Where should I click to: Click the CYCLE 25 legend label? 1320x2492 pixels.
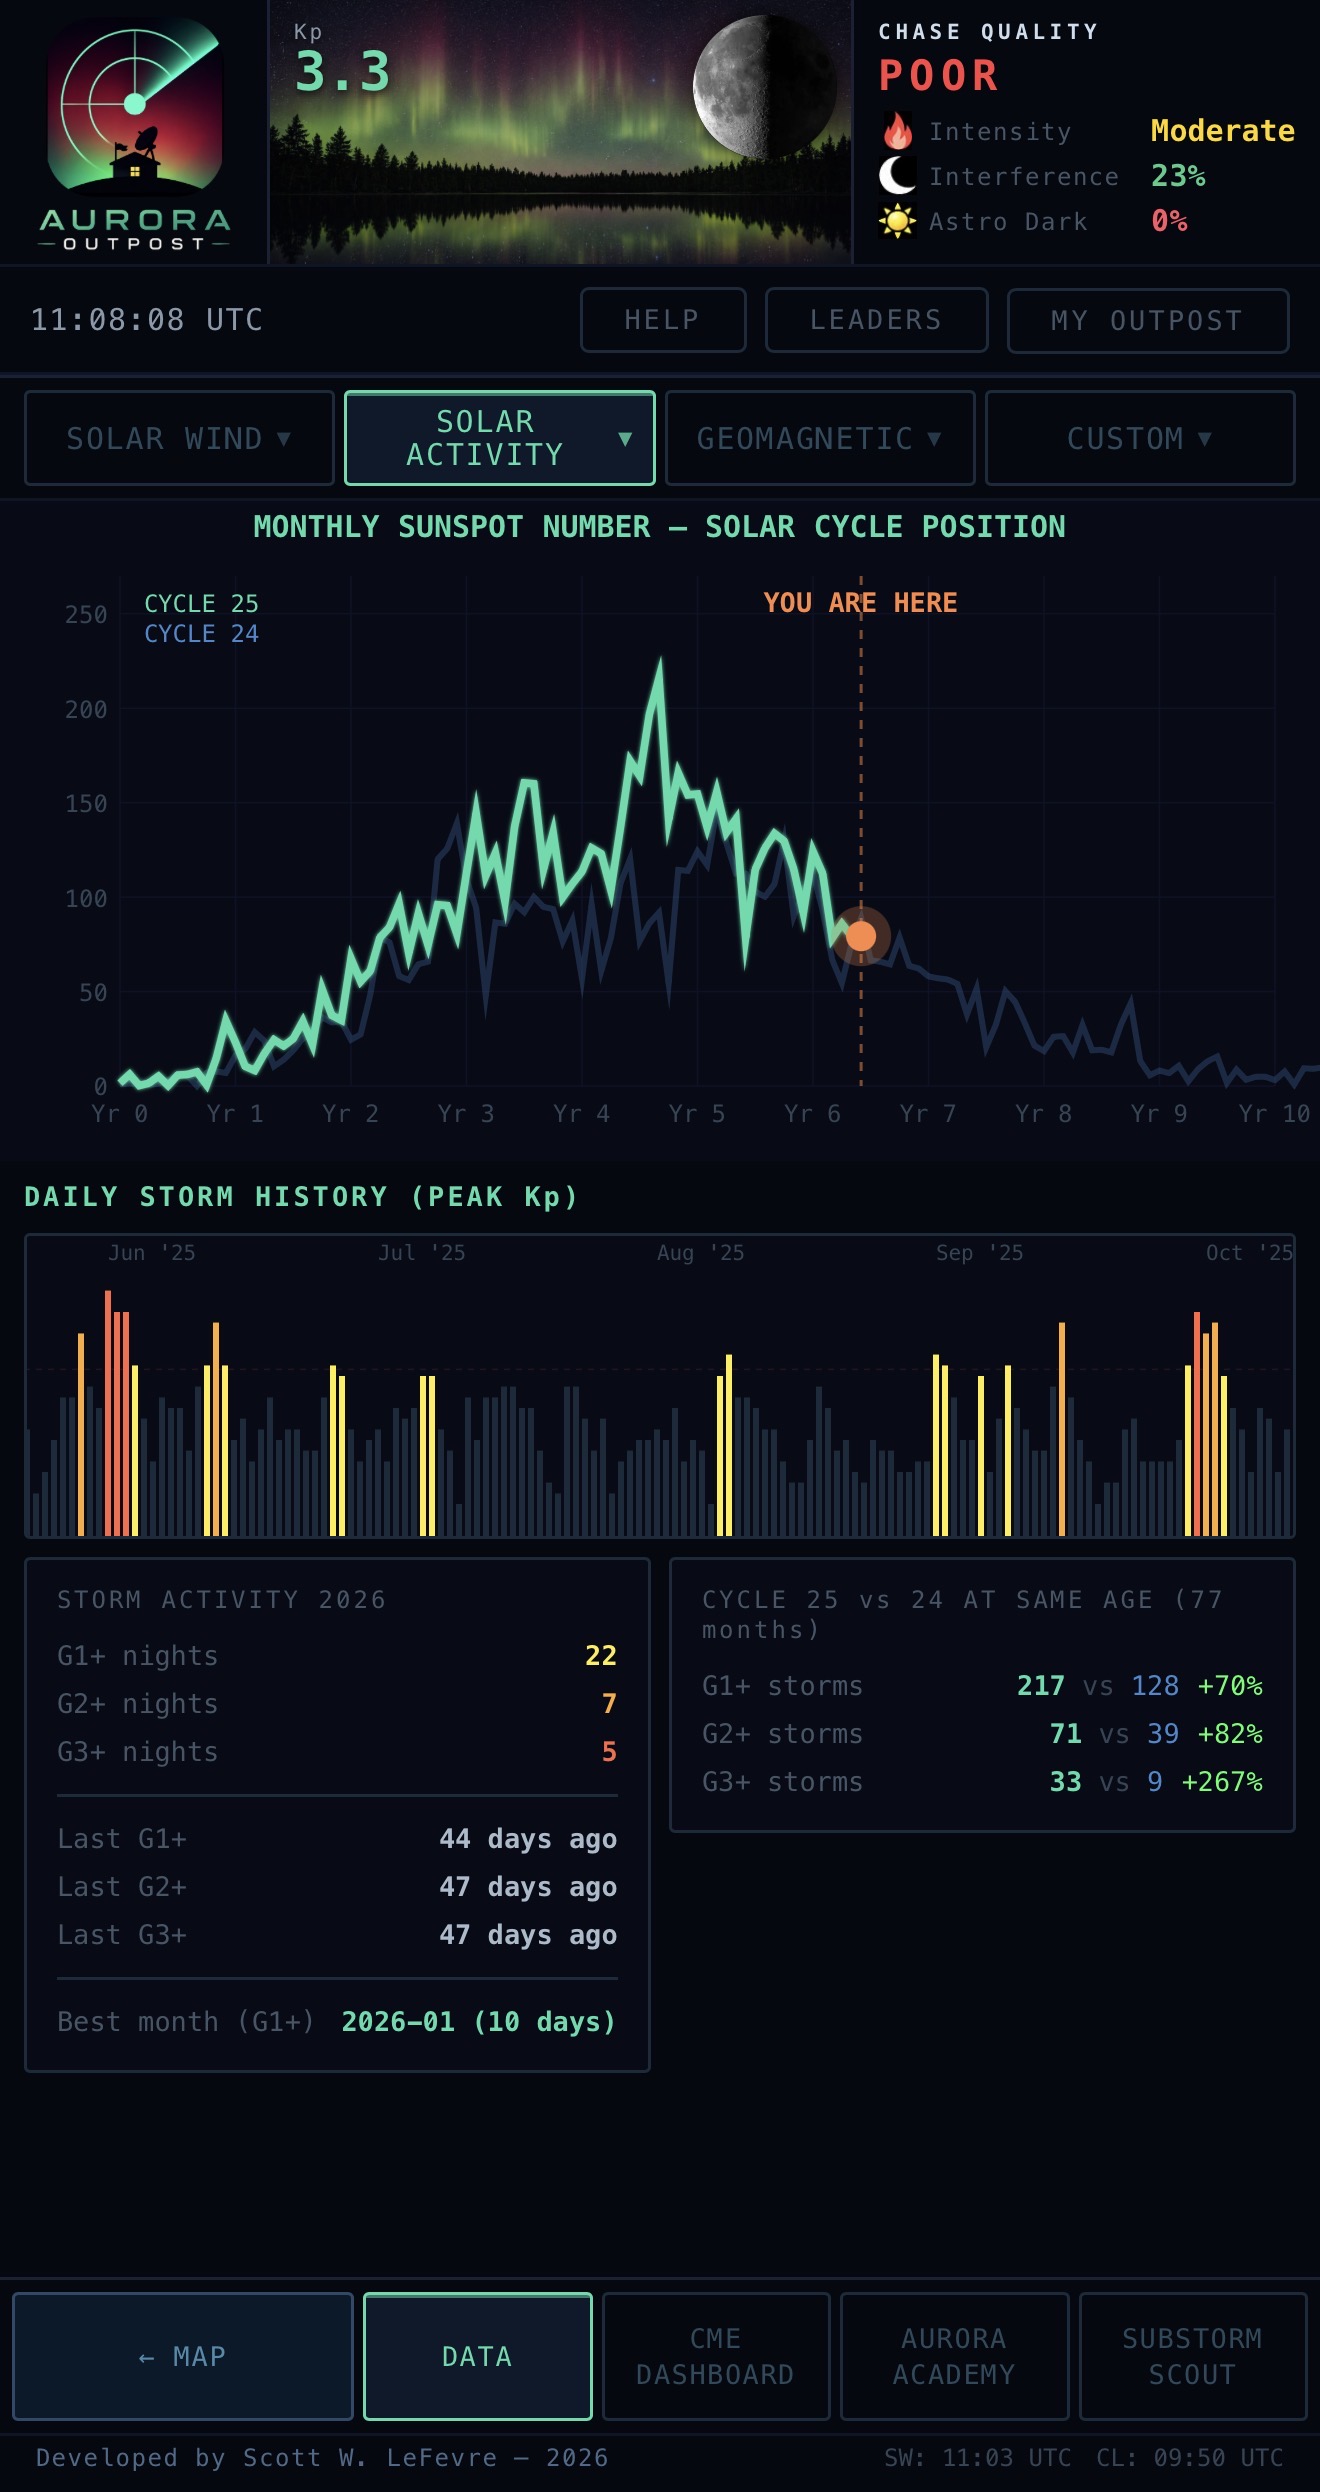(x=201, y=604)
